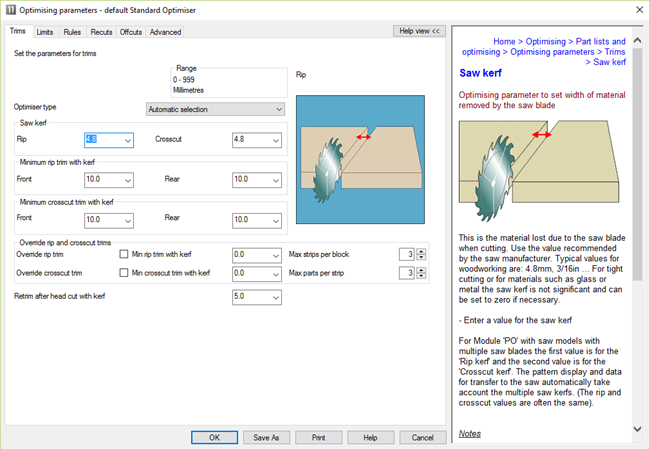This screenshot has width=650, height=450.
Task: Switch to the Limits tab
Action: (x=45, y=32)
